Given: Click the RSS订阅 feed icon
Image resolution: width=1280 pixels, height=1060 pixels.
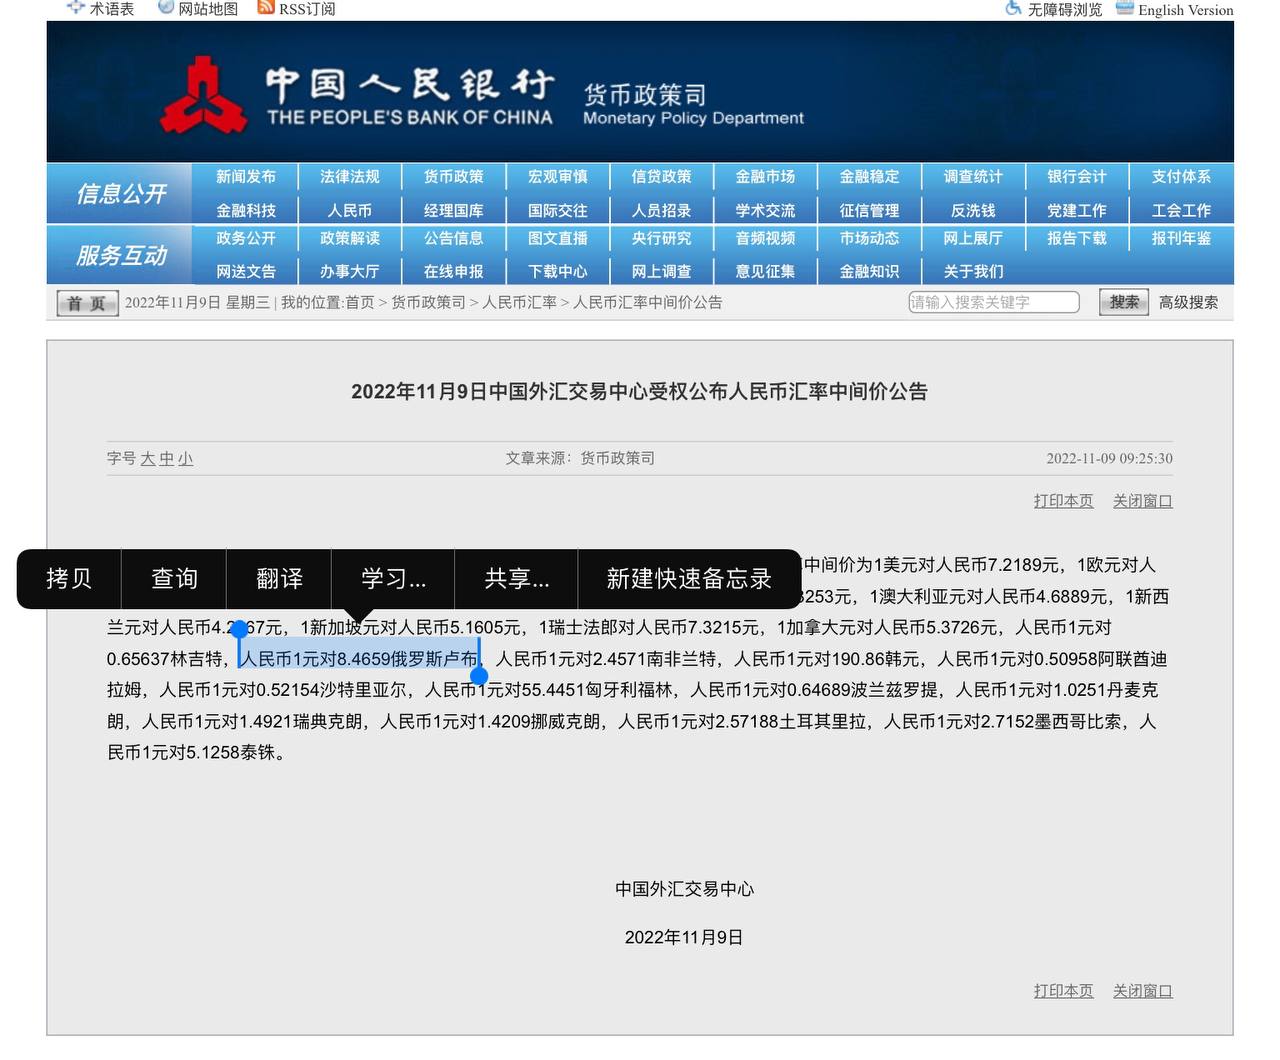Looking at the screenshot, I should 266,8.
